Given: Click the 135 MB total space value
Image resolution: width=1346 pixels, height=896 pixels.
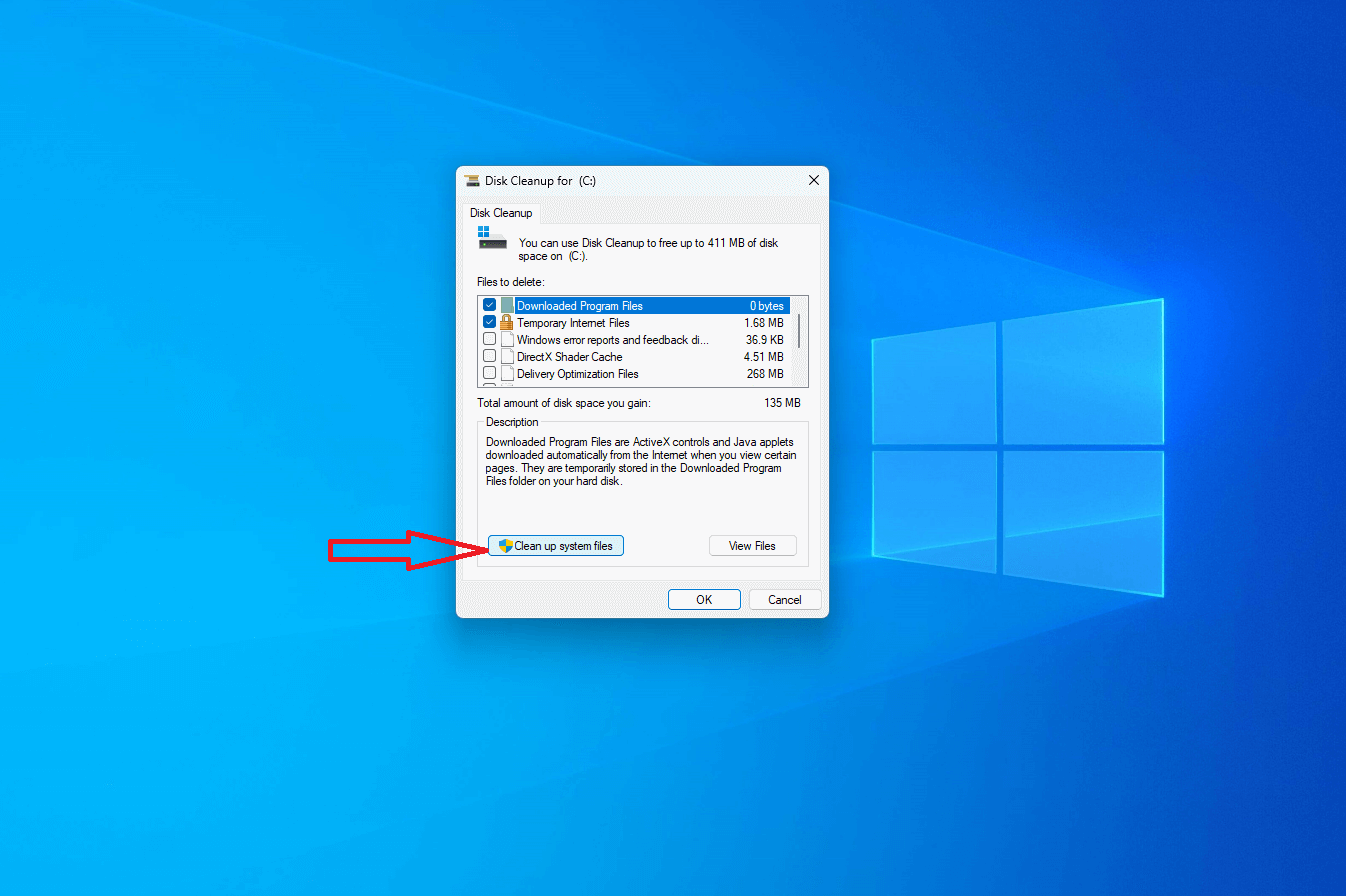Looking at the screenshot, I should (782, 403).
